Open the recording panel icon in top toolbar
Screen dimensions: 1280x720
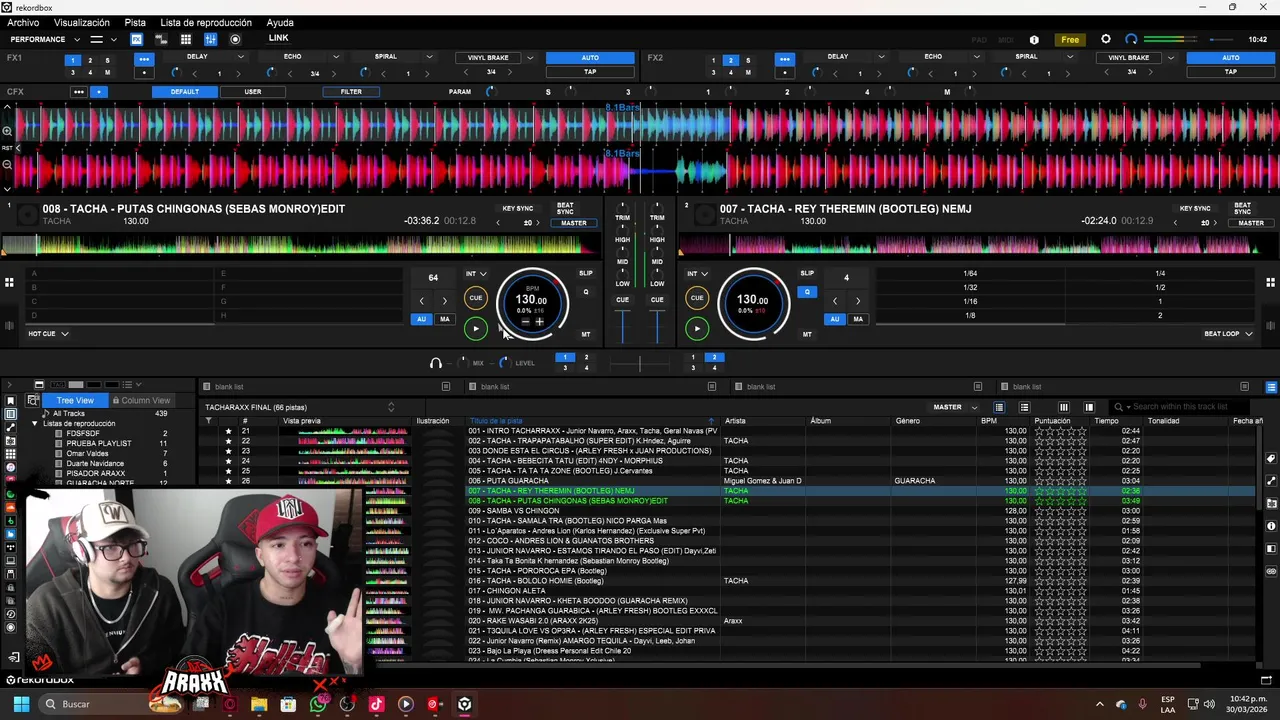(x=235, y=39)
